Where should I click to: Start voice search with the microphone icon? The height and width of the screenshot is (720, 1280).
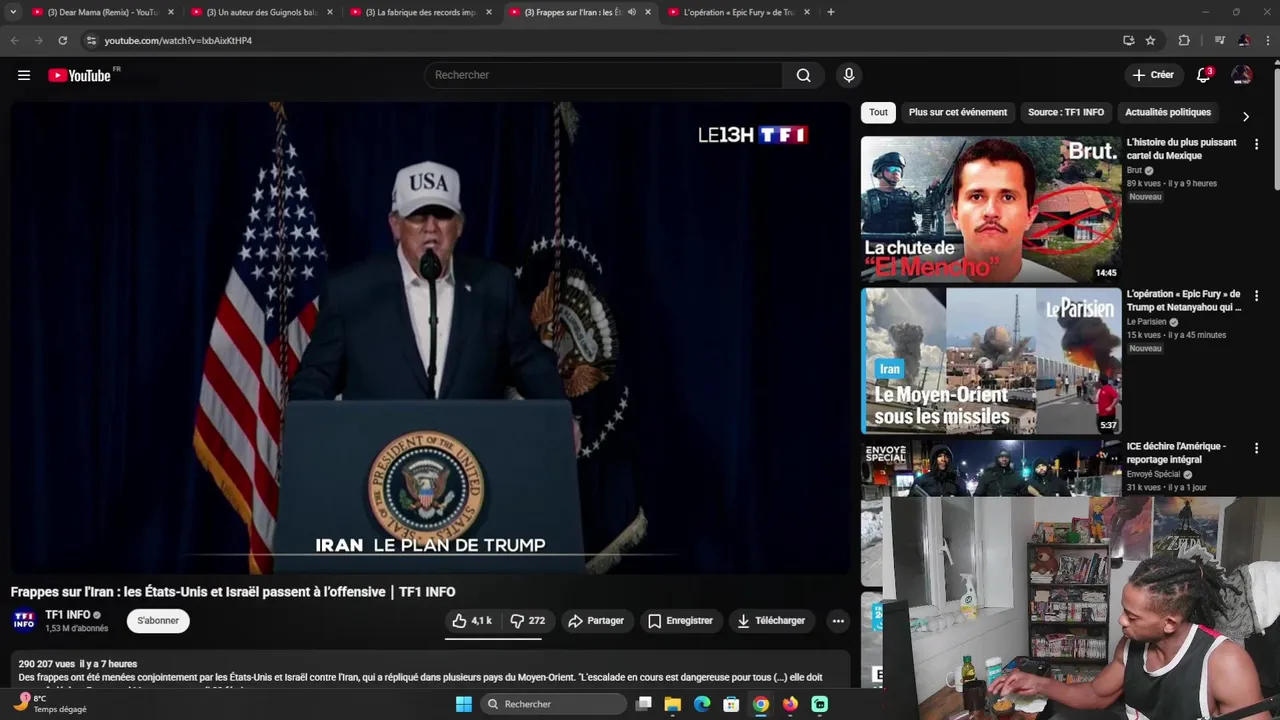849,75
